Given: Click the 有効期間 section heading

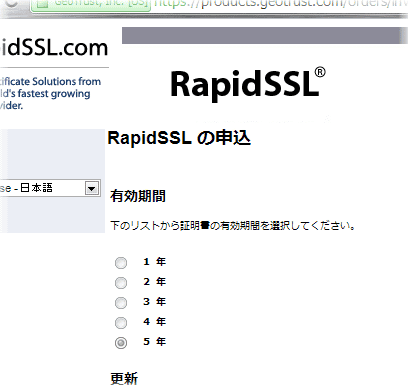Looking at the screenshot, I should point(138,196).
